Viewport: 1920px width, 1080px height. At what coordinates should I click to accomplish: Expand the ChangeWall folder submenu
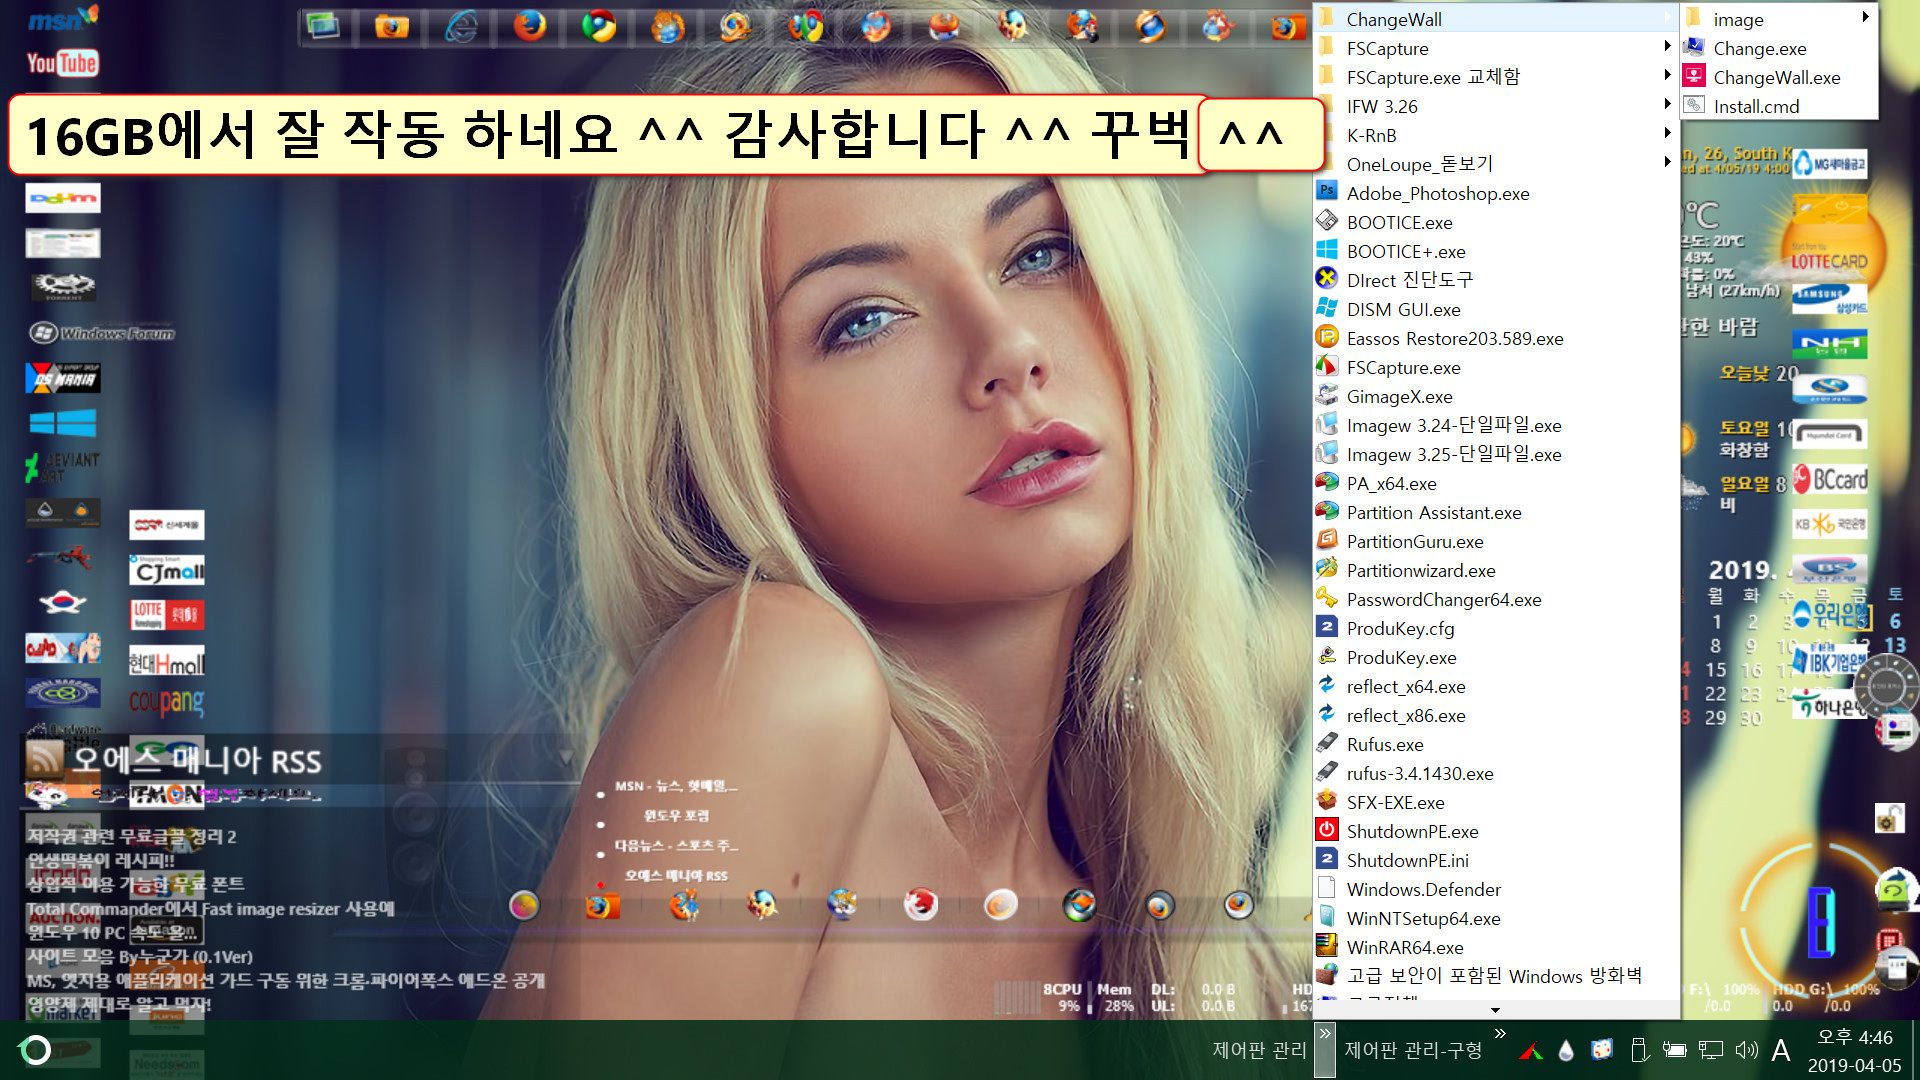(x=1496, y=19)
